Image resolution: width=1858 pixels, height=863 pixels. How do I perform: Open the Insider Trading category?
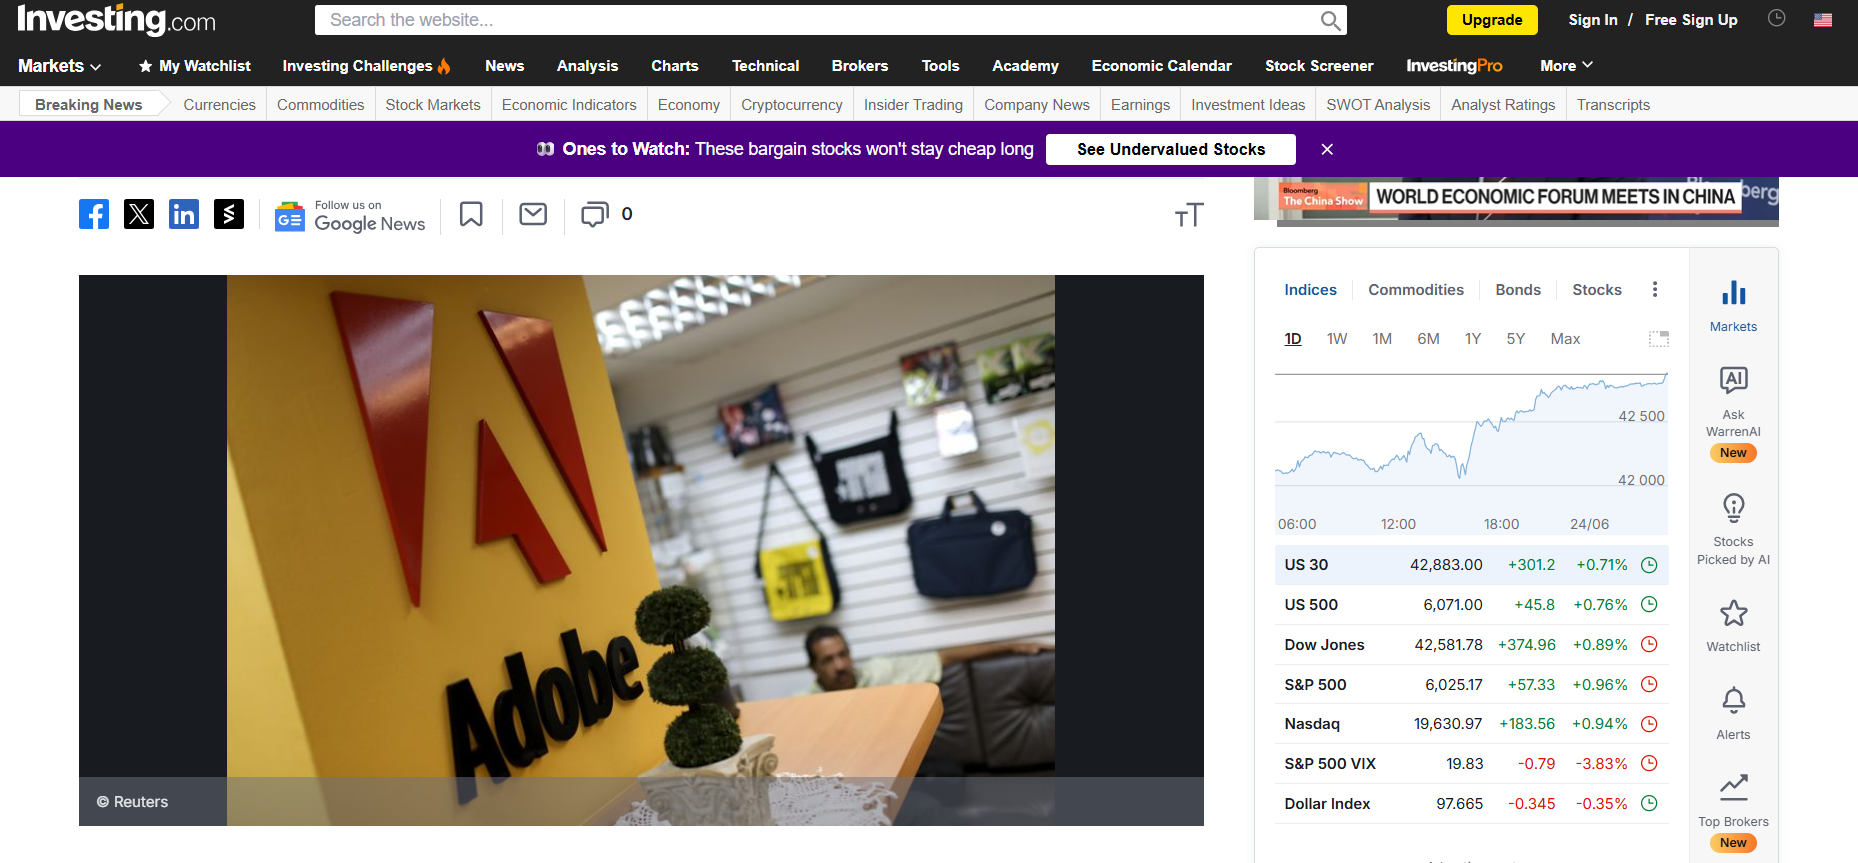[x=913, y=105]
